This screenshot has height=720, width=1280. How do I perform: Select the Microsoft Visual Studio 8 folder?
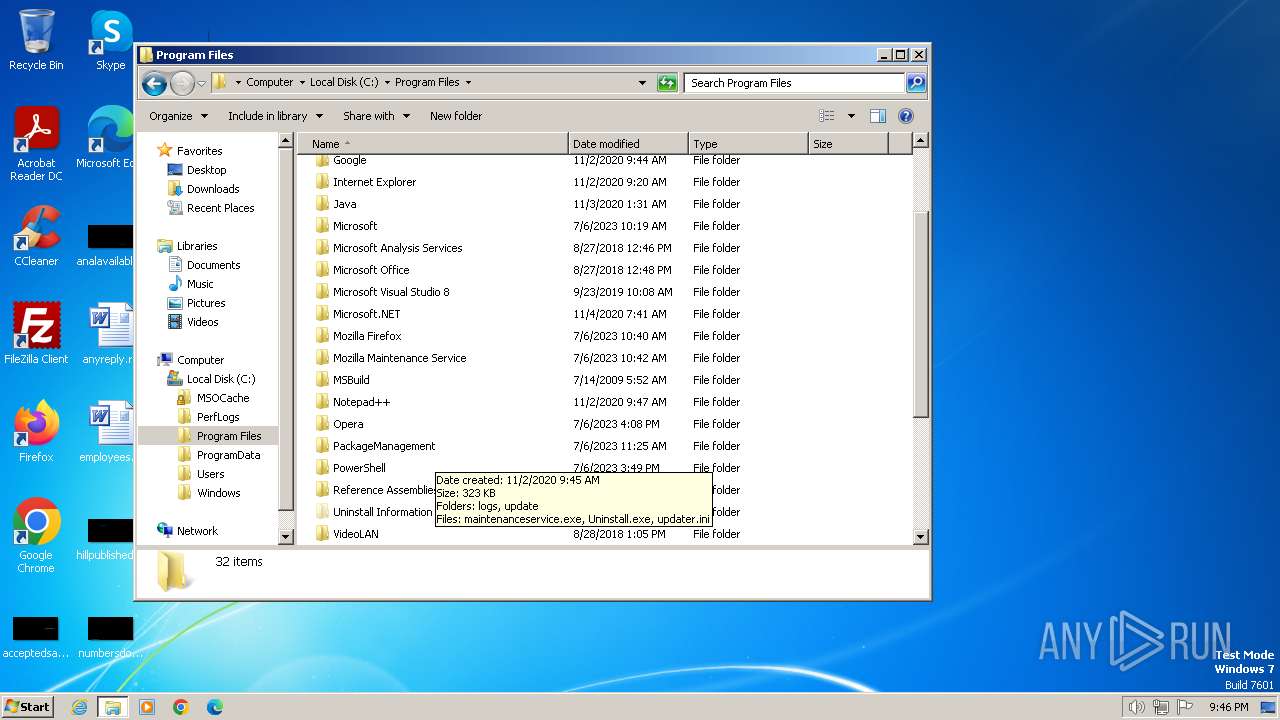391,292
